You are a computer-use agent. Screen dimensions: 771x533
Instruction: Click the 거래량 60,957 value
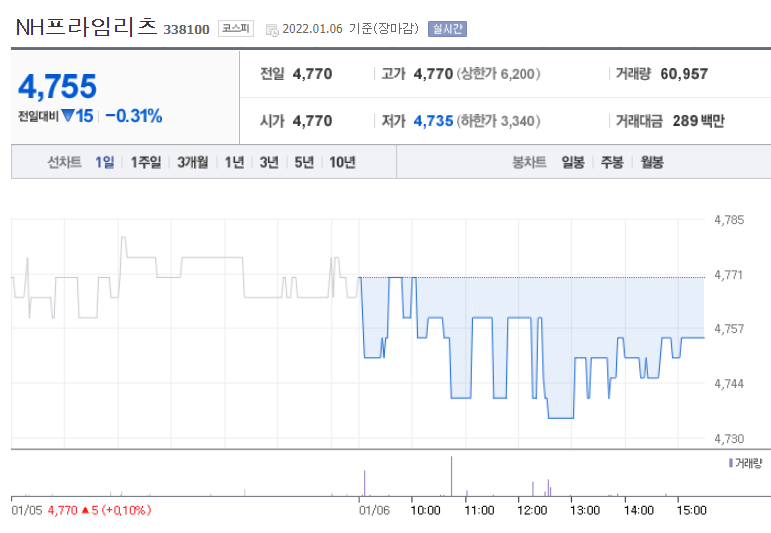684,74
